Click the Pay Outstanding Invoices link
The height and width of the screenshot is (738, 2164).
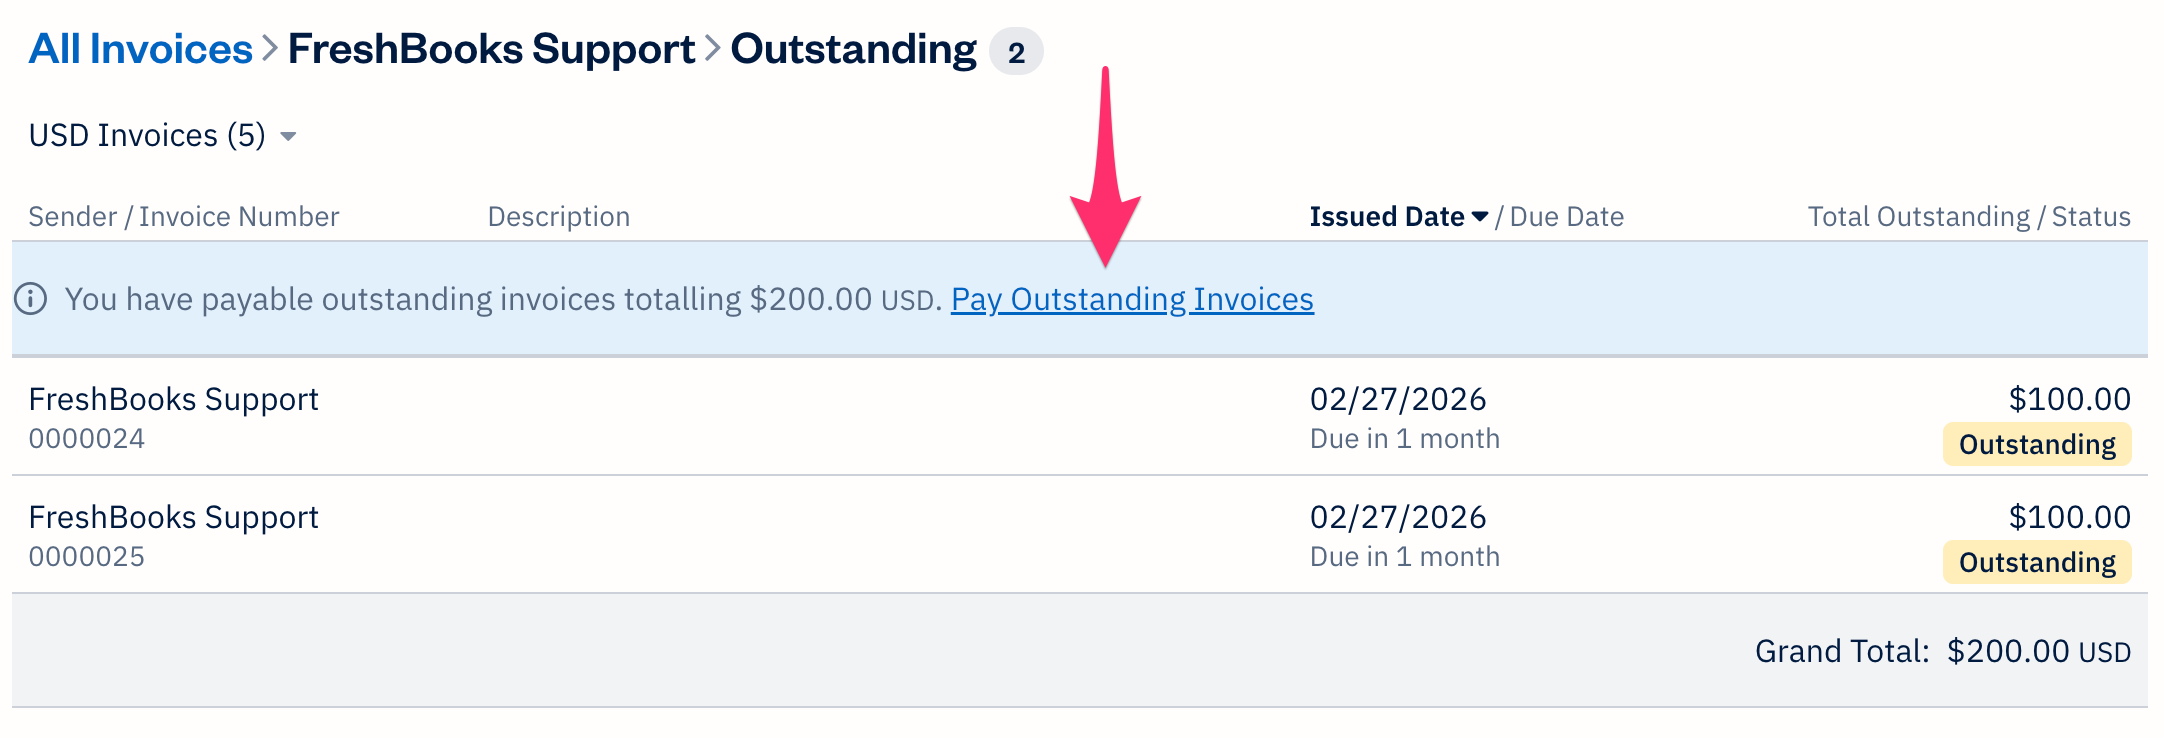coord(1132,299)
